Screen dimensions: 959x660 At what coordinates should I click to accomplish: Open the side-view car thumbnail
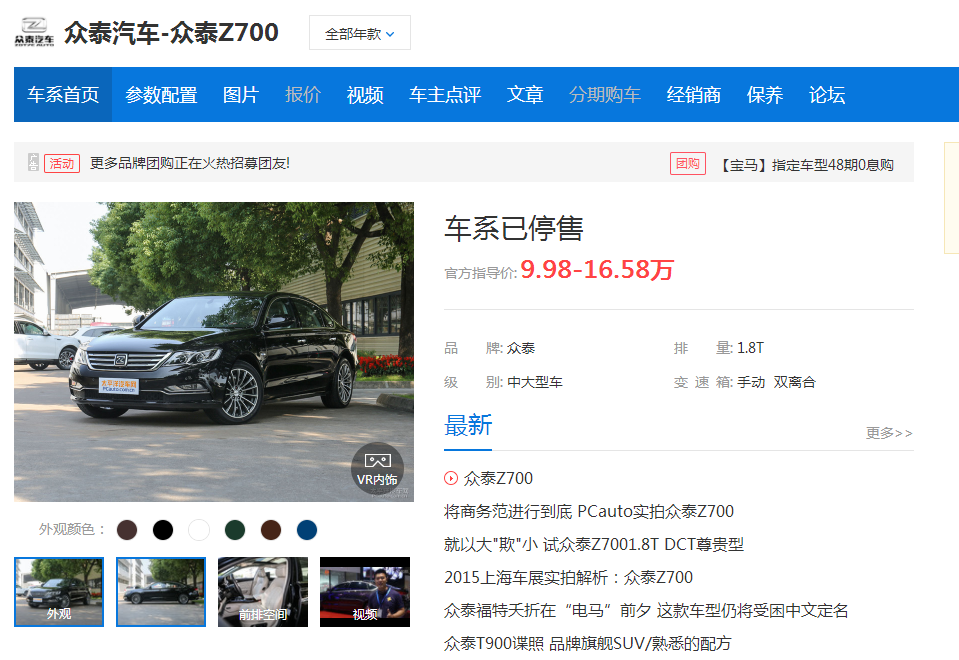click(x=161, y=591)
